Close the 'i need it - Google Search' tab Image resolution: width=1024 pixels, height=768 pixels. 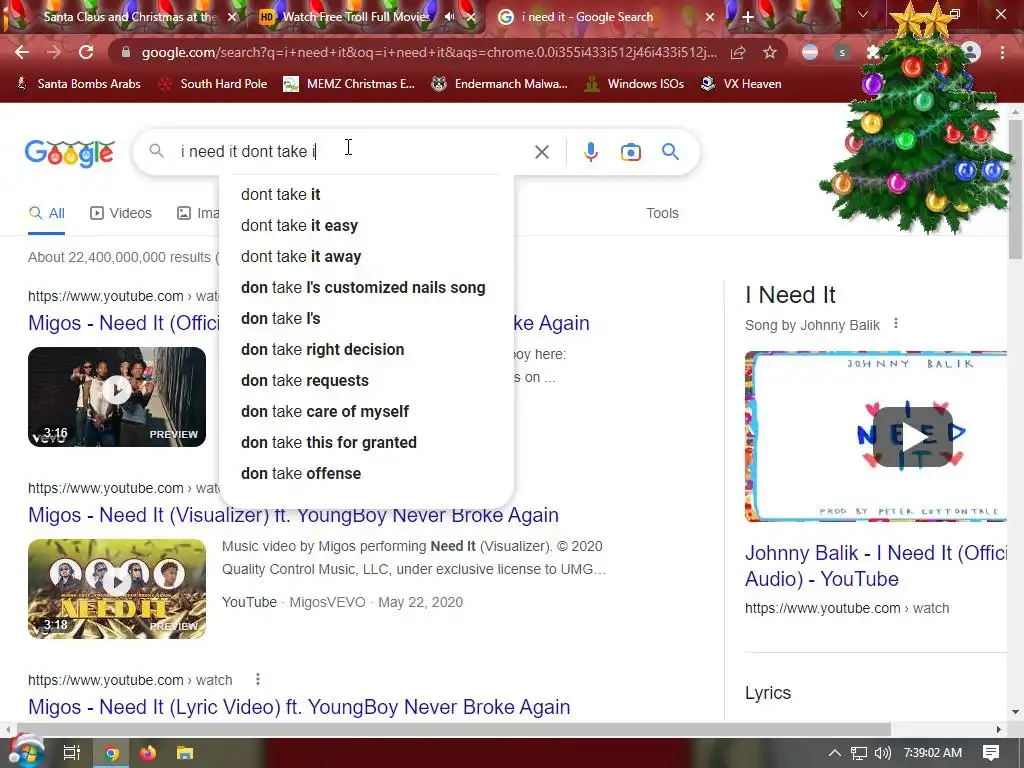[x=710, y=17]
